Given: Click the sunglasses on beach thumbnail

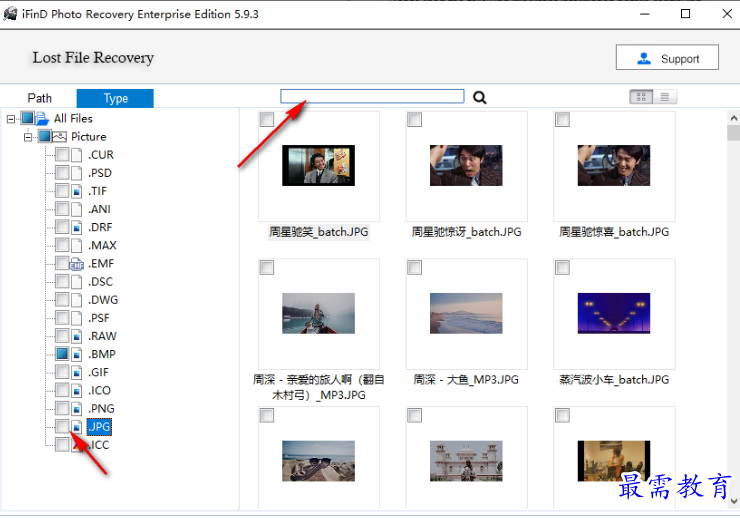Looking at the screenshot, I should pyautogui.click(x=318, y=461).
